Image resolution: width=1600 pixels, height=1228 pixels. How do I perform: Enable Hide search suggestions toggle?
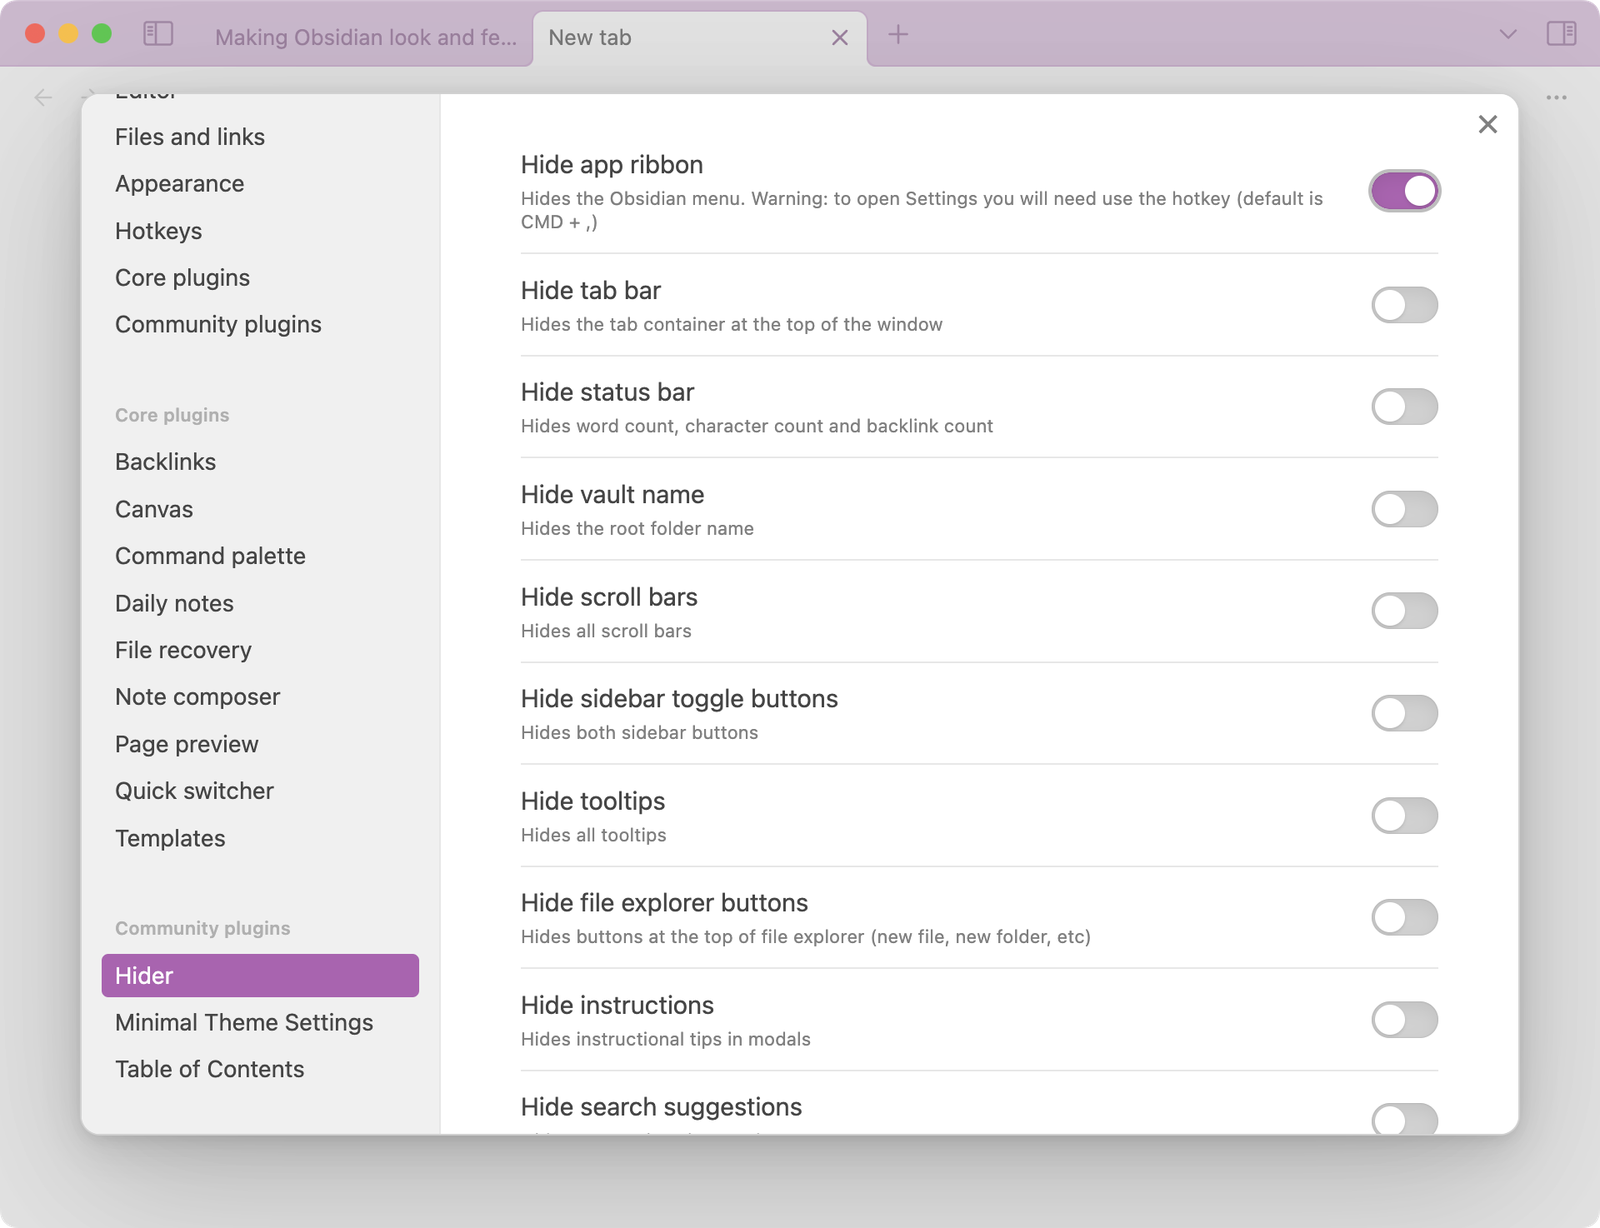coord(1404,1119)
